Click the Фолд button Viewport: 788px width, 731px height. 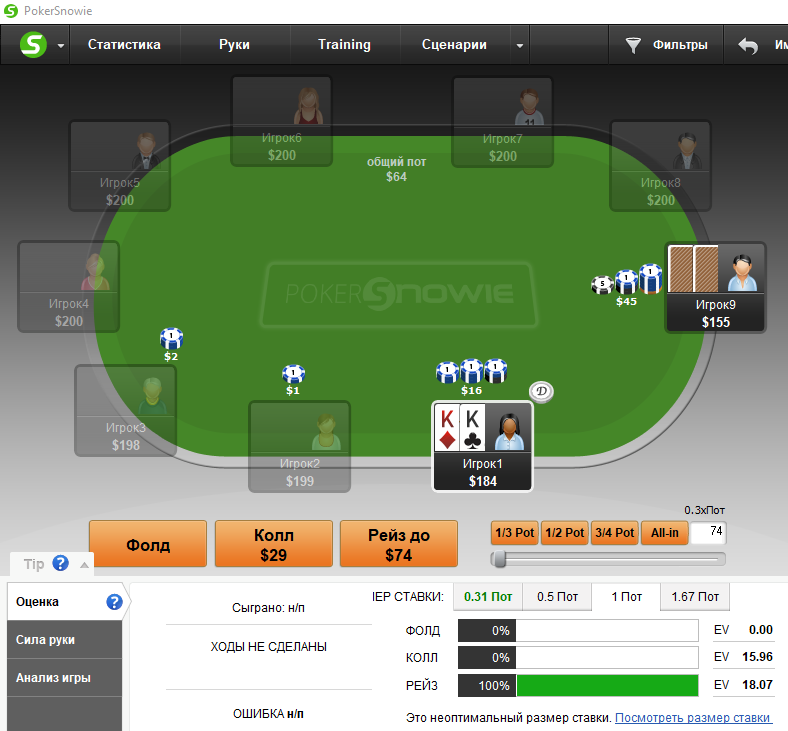pyautogui.click(x=148, y=545)
